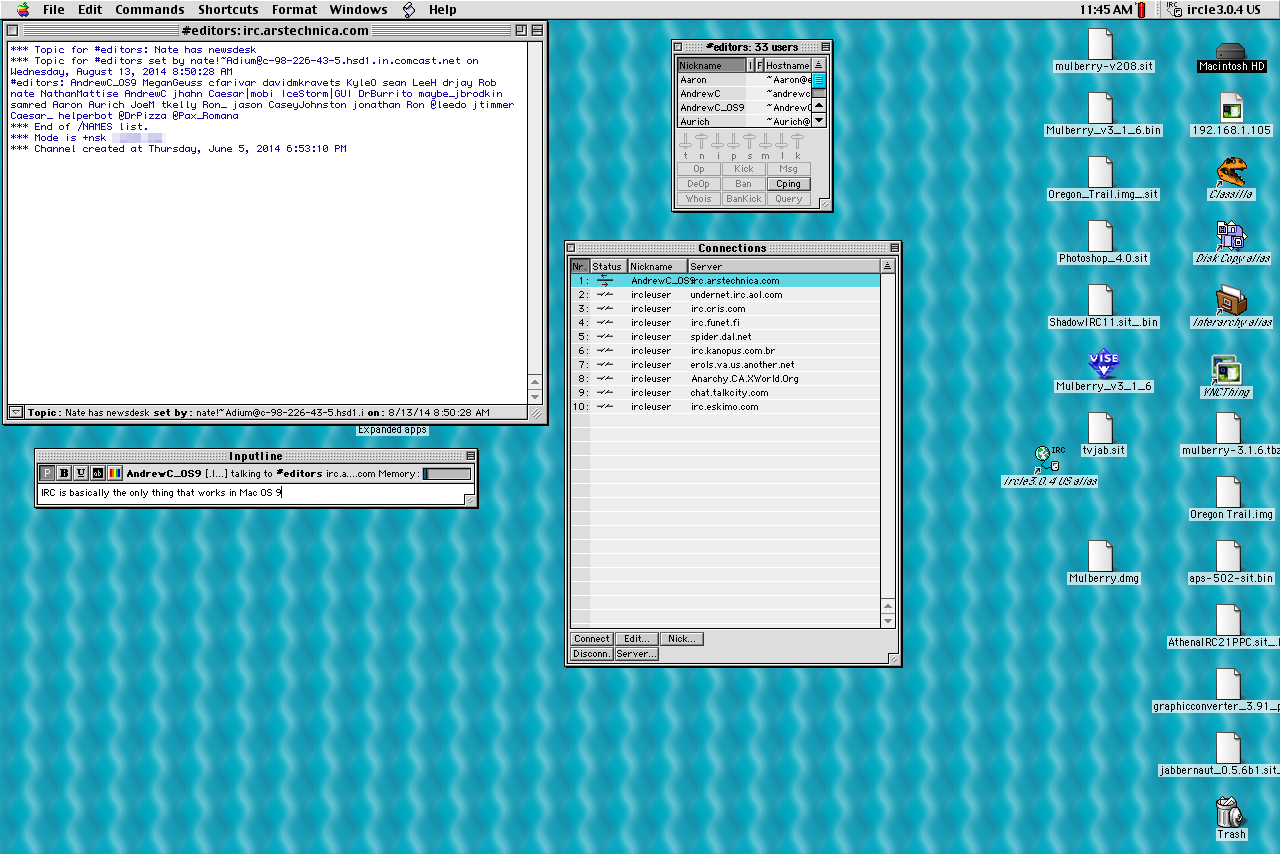1280x854 pixels.
Task: Select the Oregon_Trail.img_.sit file icon
Action: [x=1103, y=179]
